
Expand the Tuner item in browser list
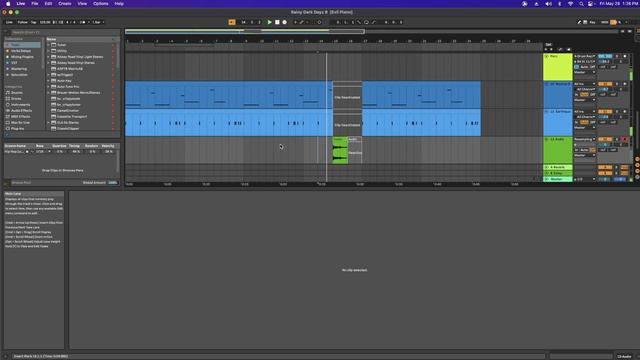(x=48, y=45)
